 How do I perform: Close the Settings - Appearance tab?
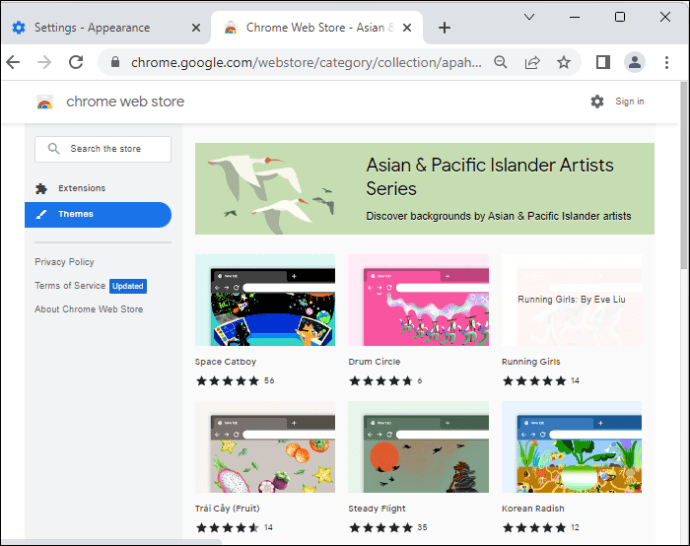coord(196,28)
